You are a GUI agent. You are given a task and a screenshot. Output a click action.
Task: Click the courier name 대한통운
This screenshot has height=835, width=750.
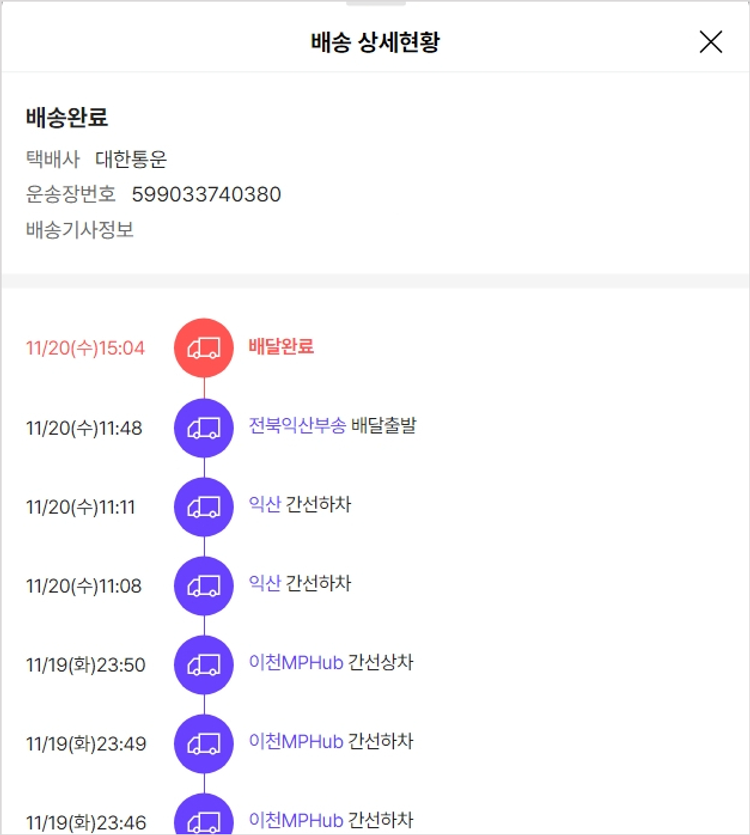[x=131, y=159]
